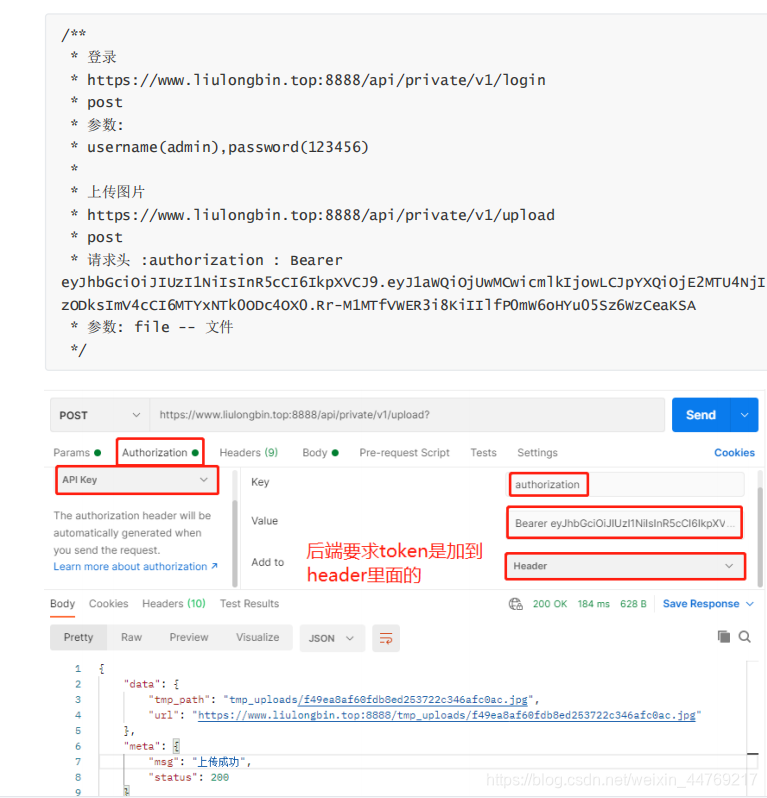Click the search response magnifier icon

745,637
